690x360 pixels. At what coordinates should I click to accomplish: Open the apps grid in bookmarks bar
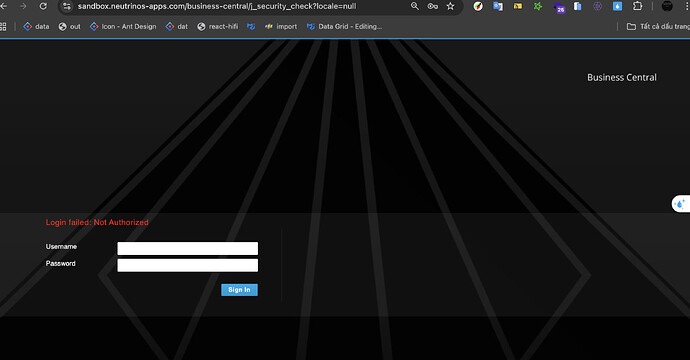coord(3,27)
